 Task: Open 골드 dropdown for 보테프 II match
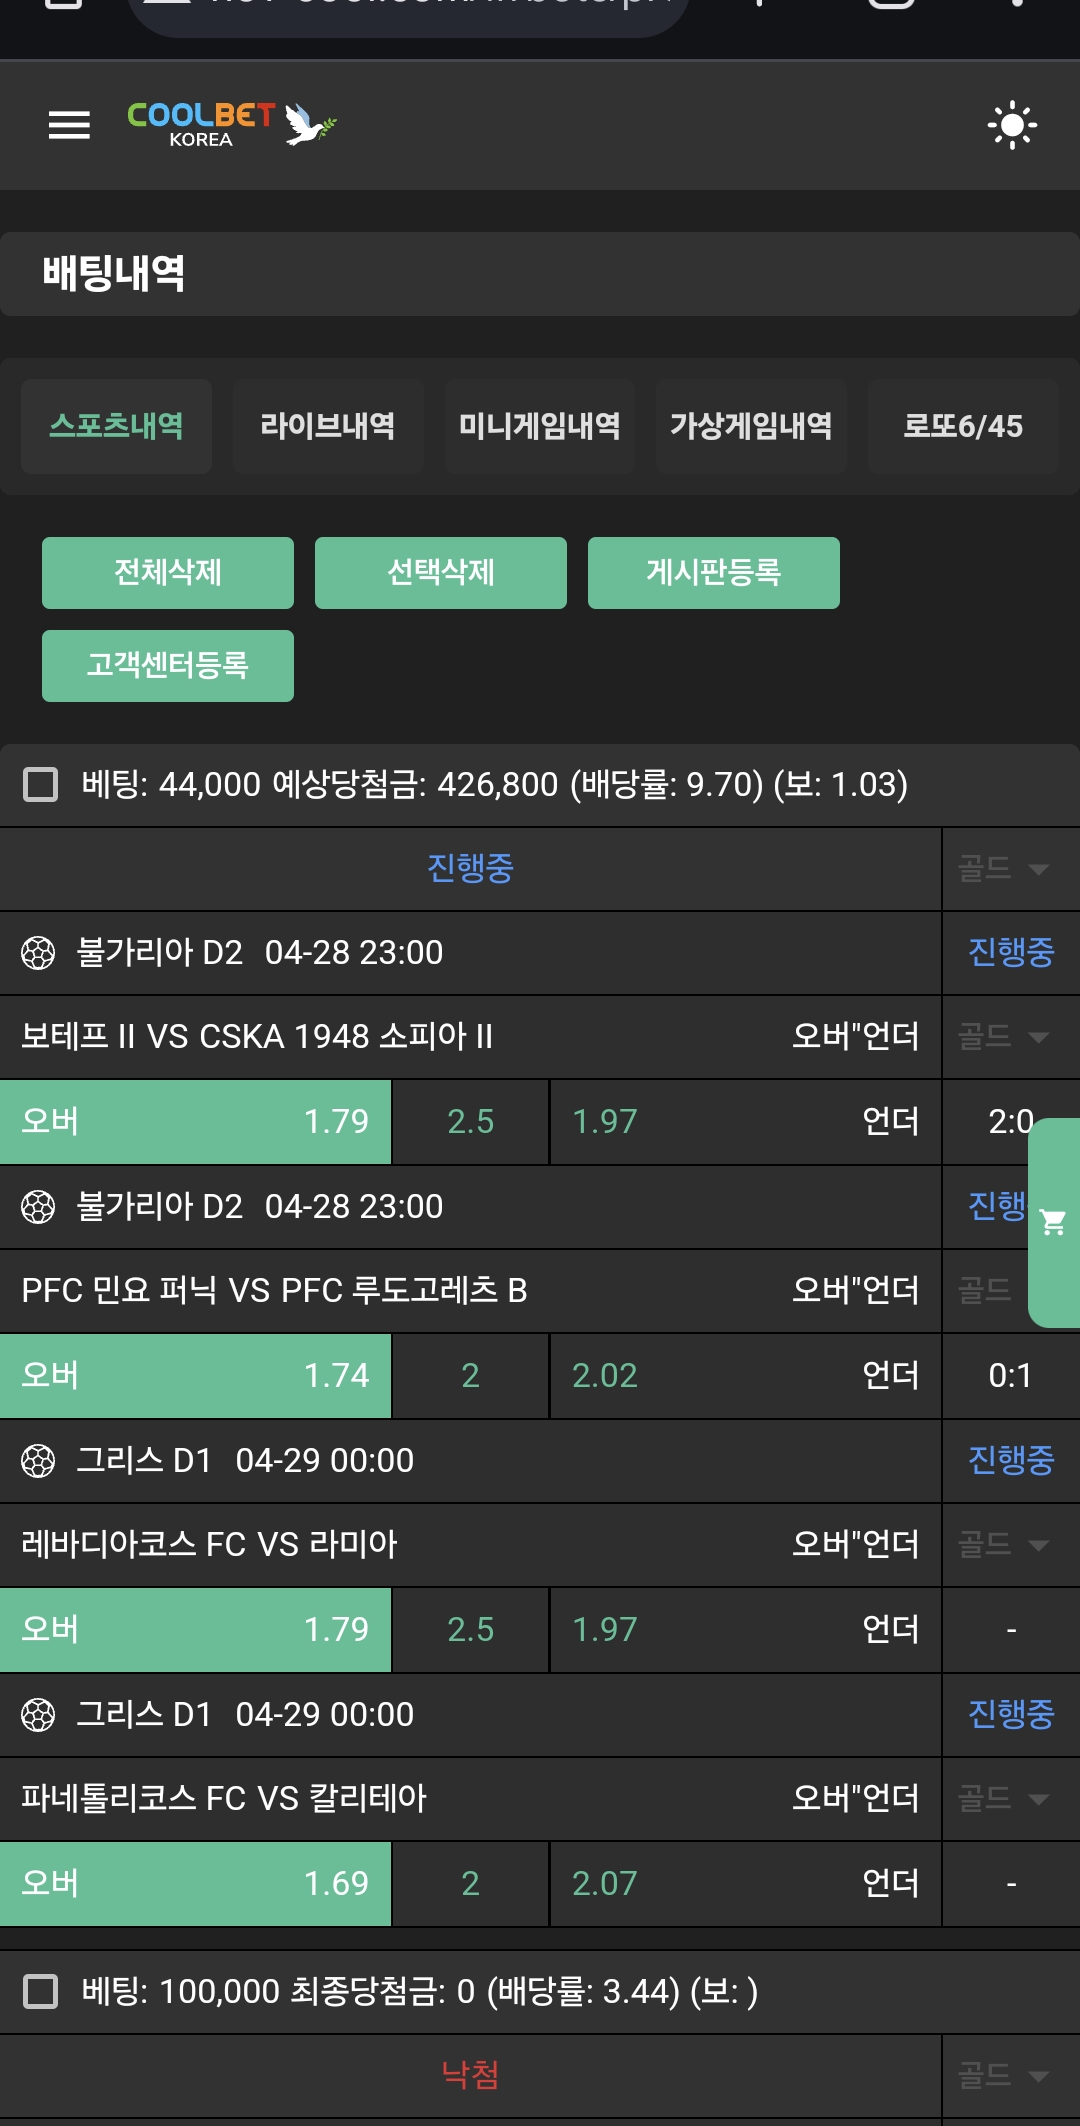pos(1004,1036)
